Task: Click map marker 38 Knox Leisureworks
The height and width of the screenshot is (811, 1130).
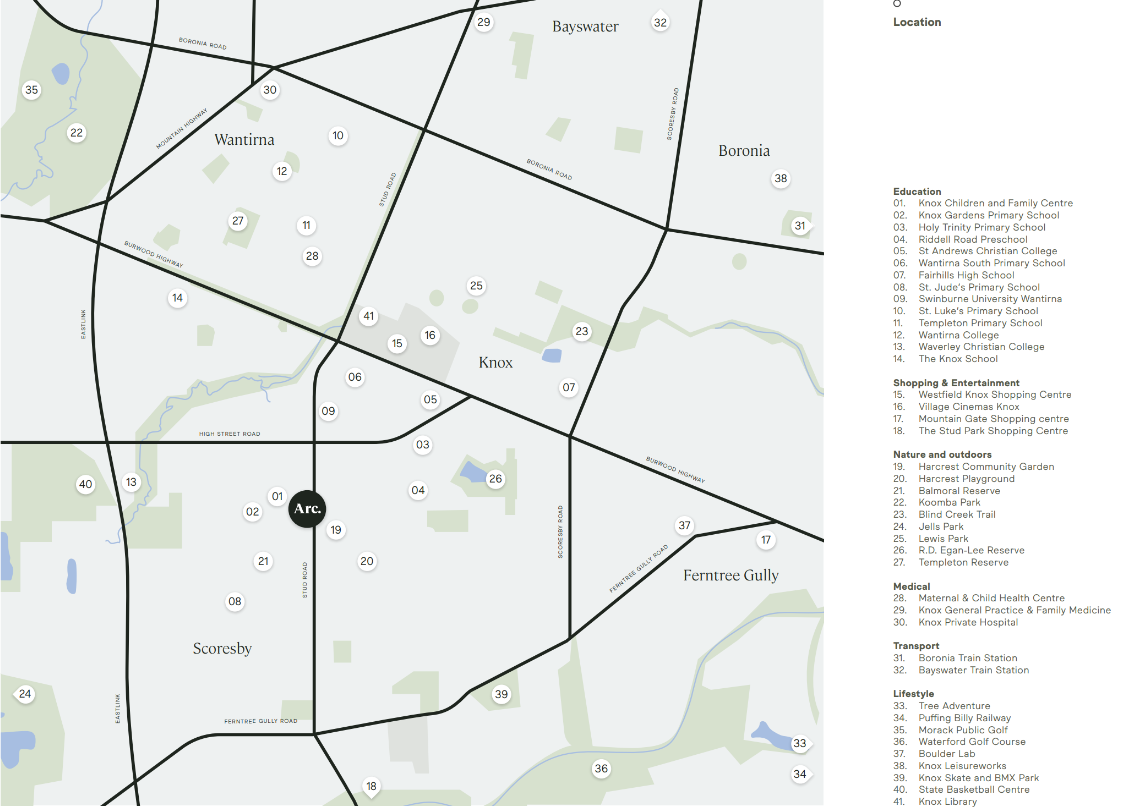Action: [x=780, y=178]
